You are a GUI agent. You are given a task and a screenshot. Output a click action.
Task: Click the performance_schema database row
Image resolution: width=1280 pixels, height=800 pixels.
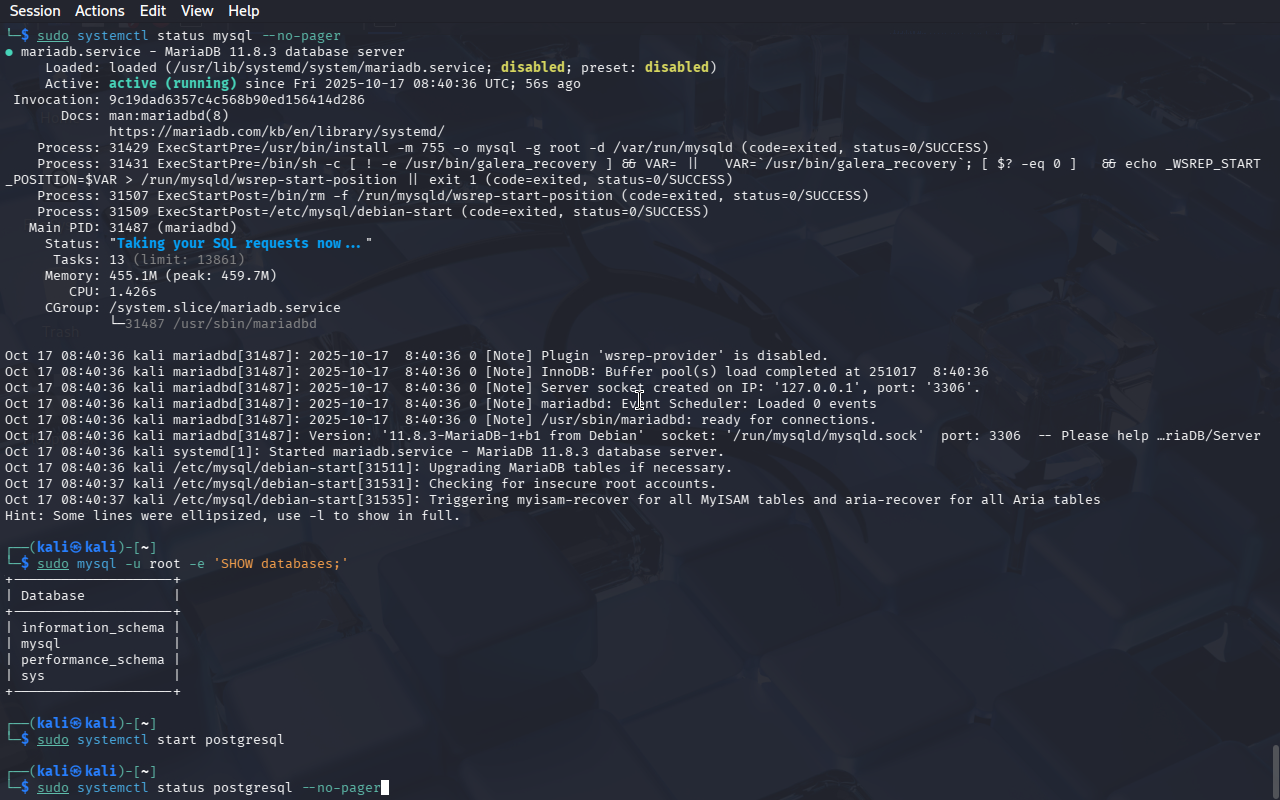[x=92, y=660]
